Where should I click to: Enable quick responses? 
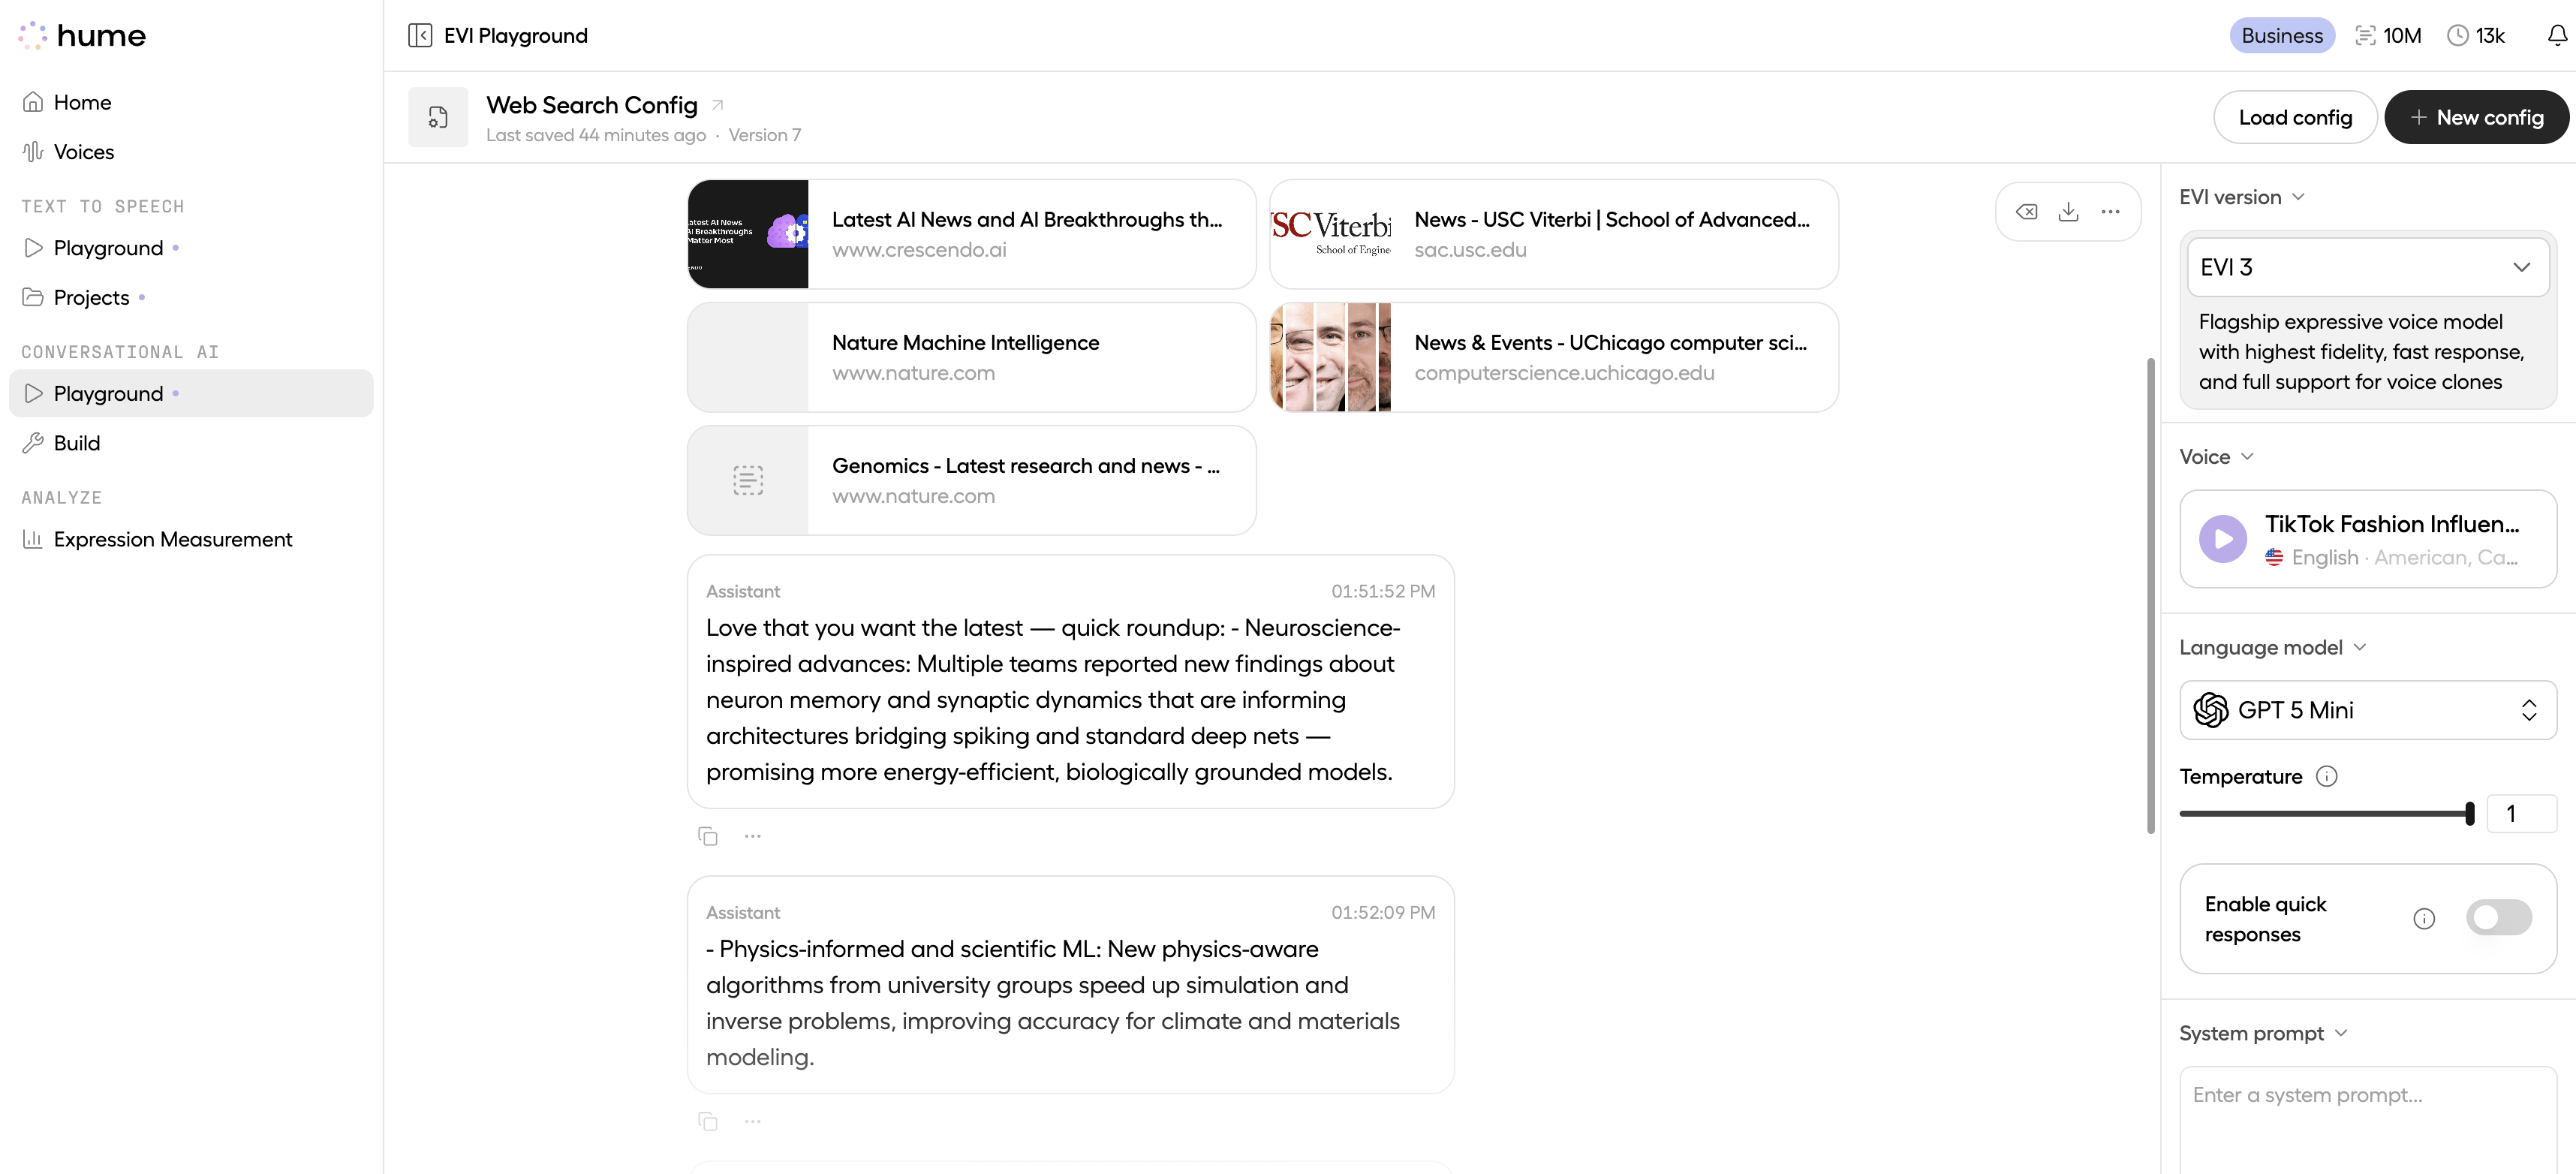(2498, 917)
